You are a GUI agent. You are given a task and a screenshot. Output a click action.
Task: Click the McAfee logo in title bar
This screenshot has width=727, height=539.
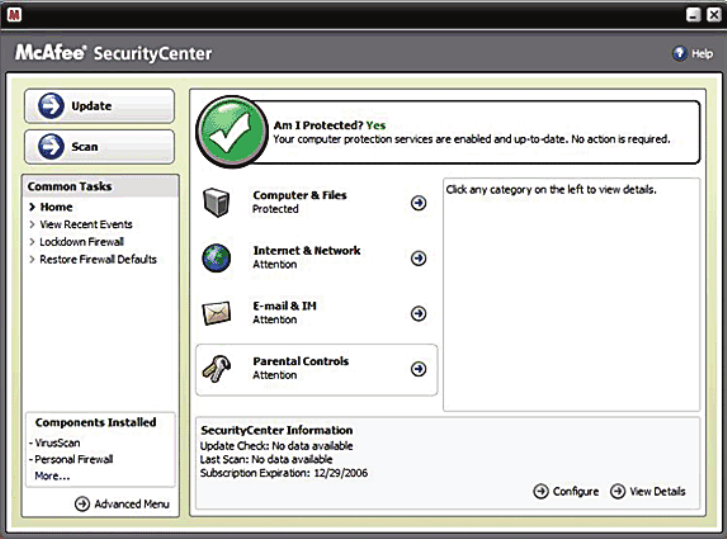point(14,14)
